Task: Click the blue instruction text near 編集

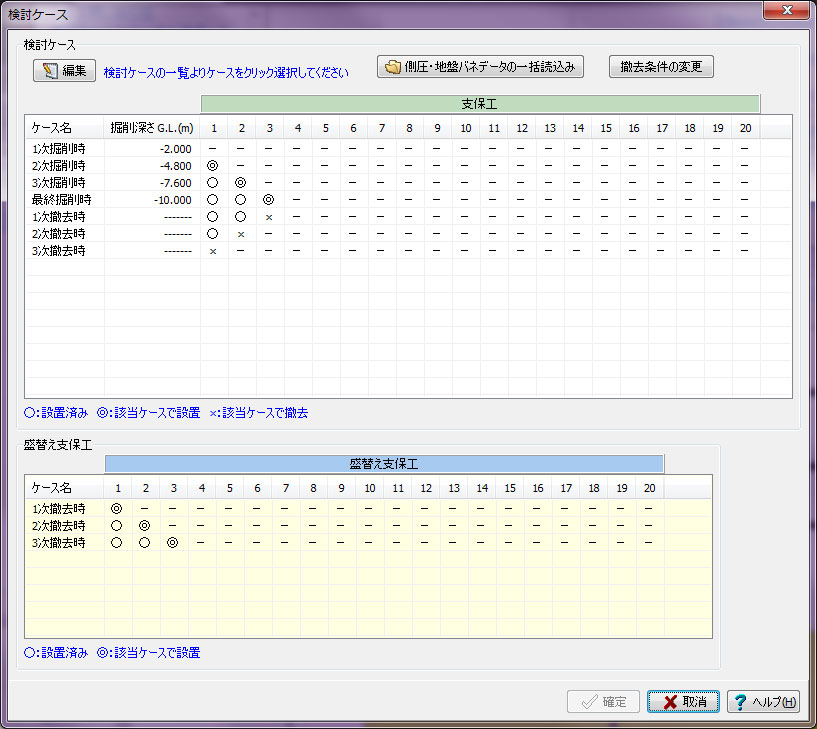Action: pyautogui.click(x=226, y=72)
